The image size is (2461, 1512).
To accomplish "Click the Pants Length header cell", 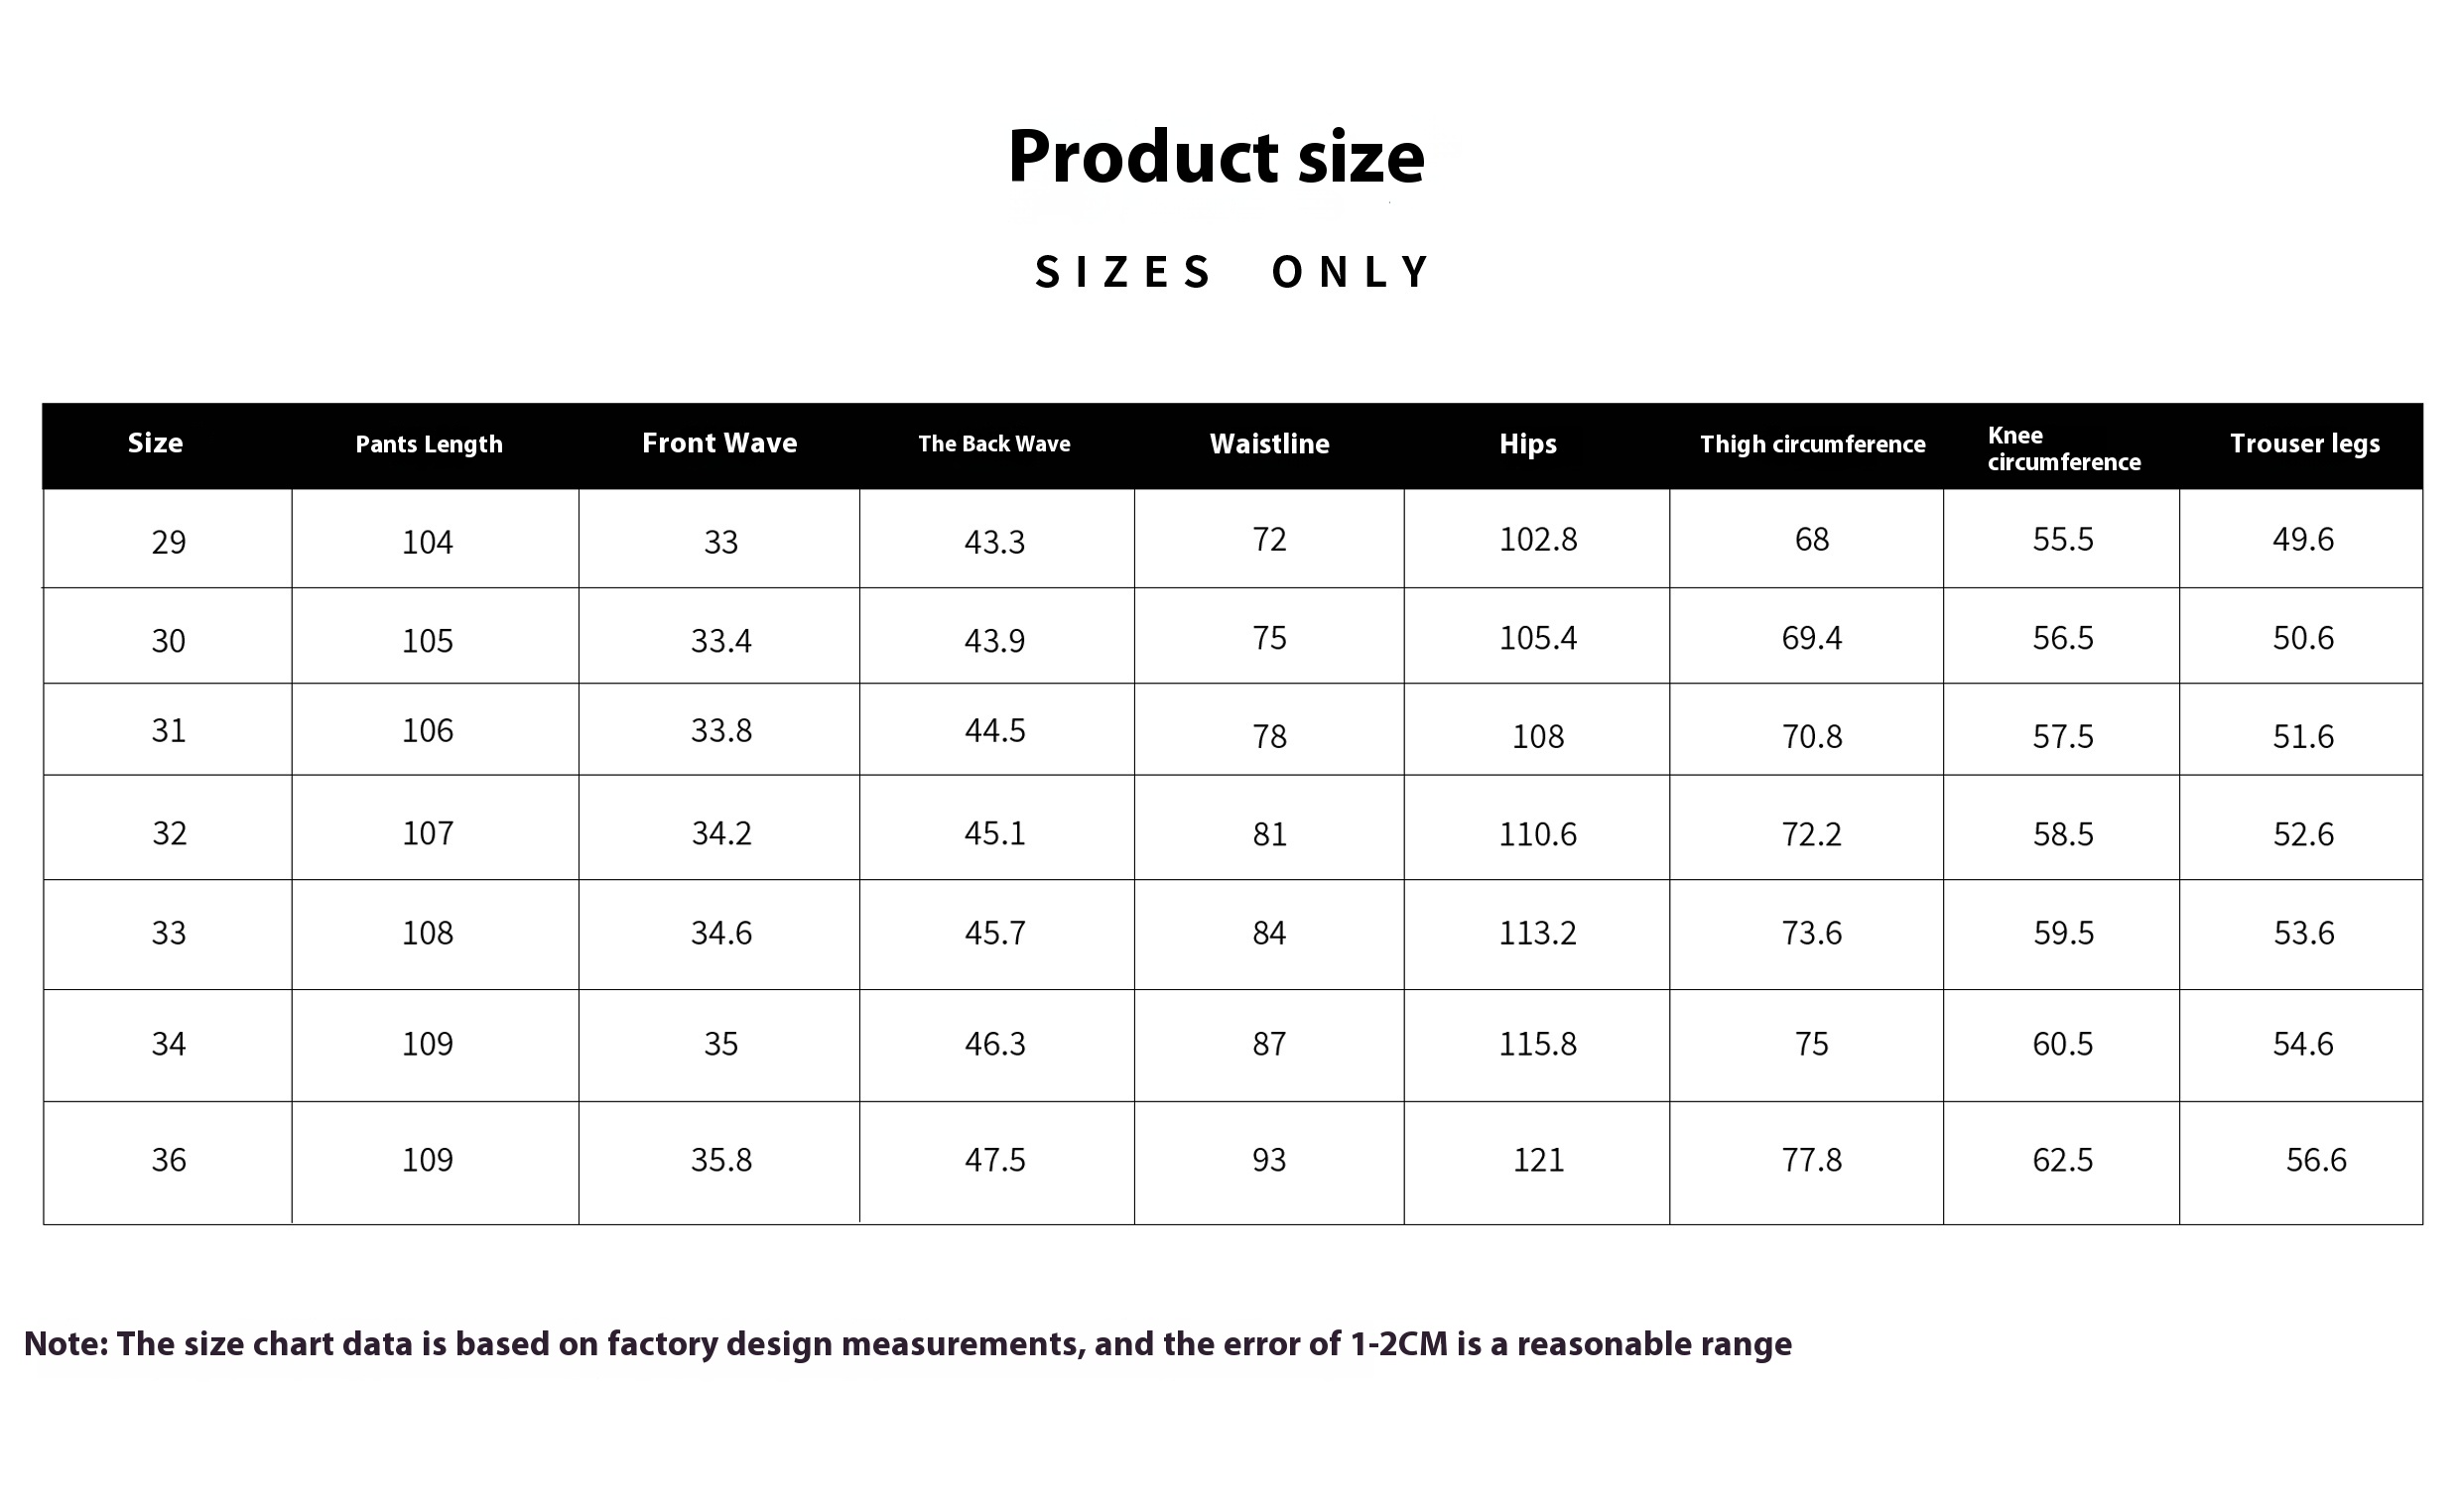I will pyautogui.click(x=429, y=445).
